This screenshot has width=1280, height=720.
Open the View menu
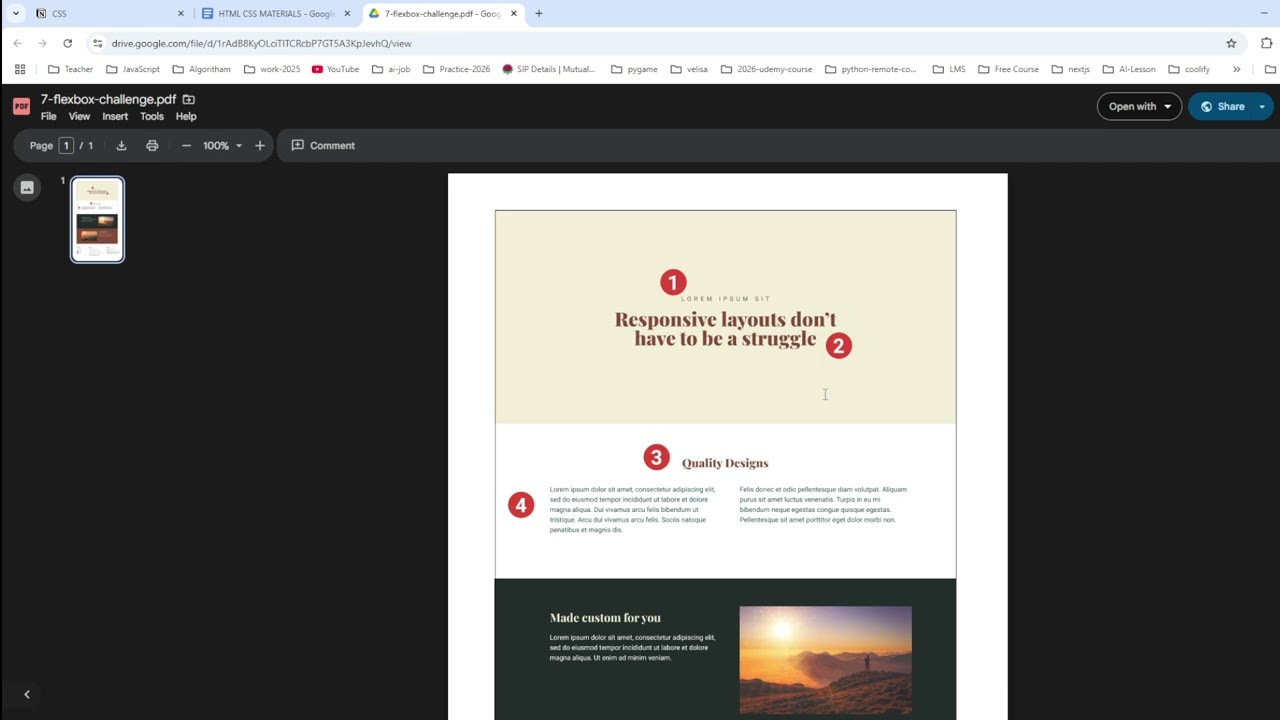pyautogui.click(x=79, y=116)
